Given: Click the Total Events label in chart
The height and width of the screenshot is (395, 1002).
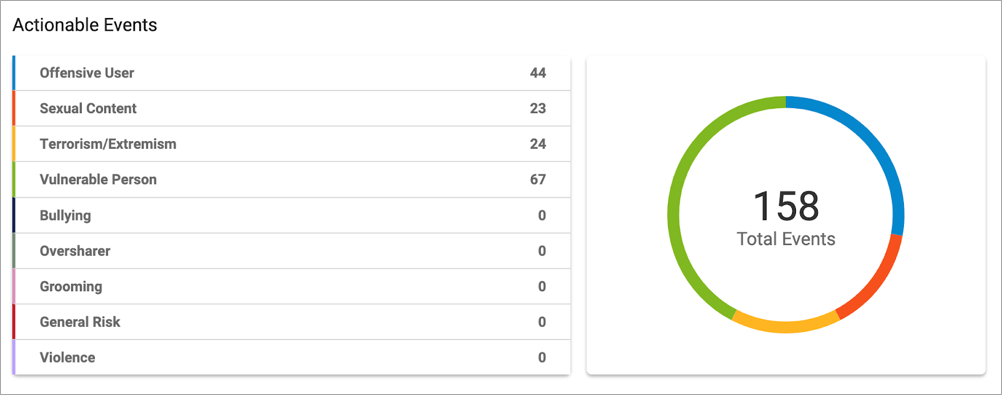Looking at the screenshot, I should point(786,239).
